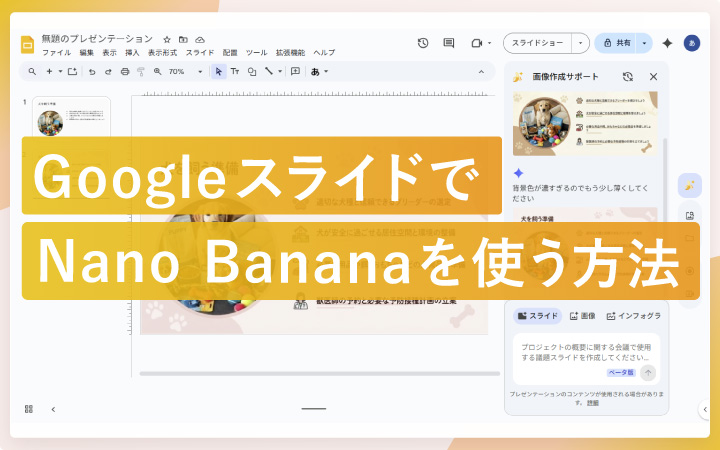Rename the 無題のプレゼンテーション title
The height and width of the screenshot is (450, 720).
(97, 39)
